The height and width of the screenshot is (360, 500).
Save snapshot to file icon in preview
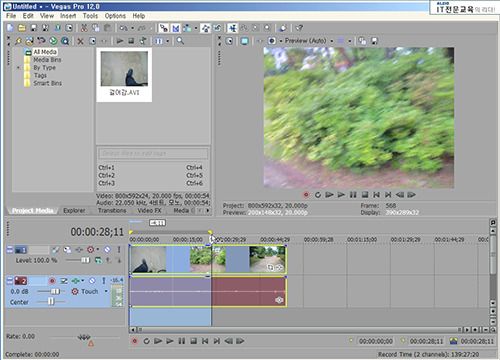374,41
